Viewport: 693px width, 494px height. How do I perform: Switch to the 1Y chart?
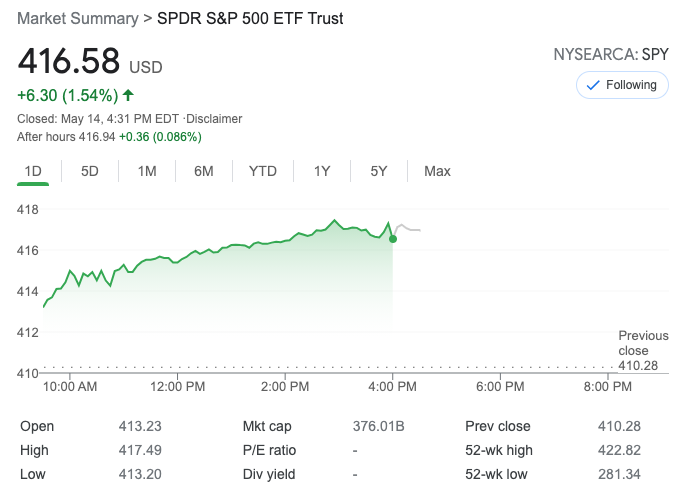coord(322,171)
